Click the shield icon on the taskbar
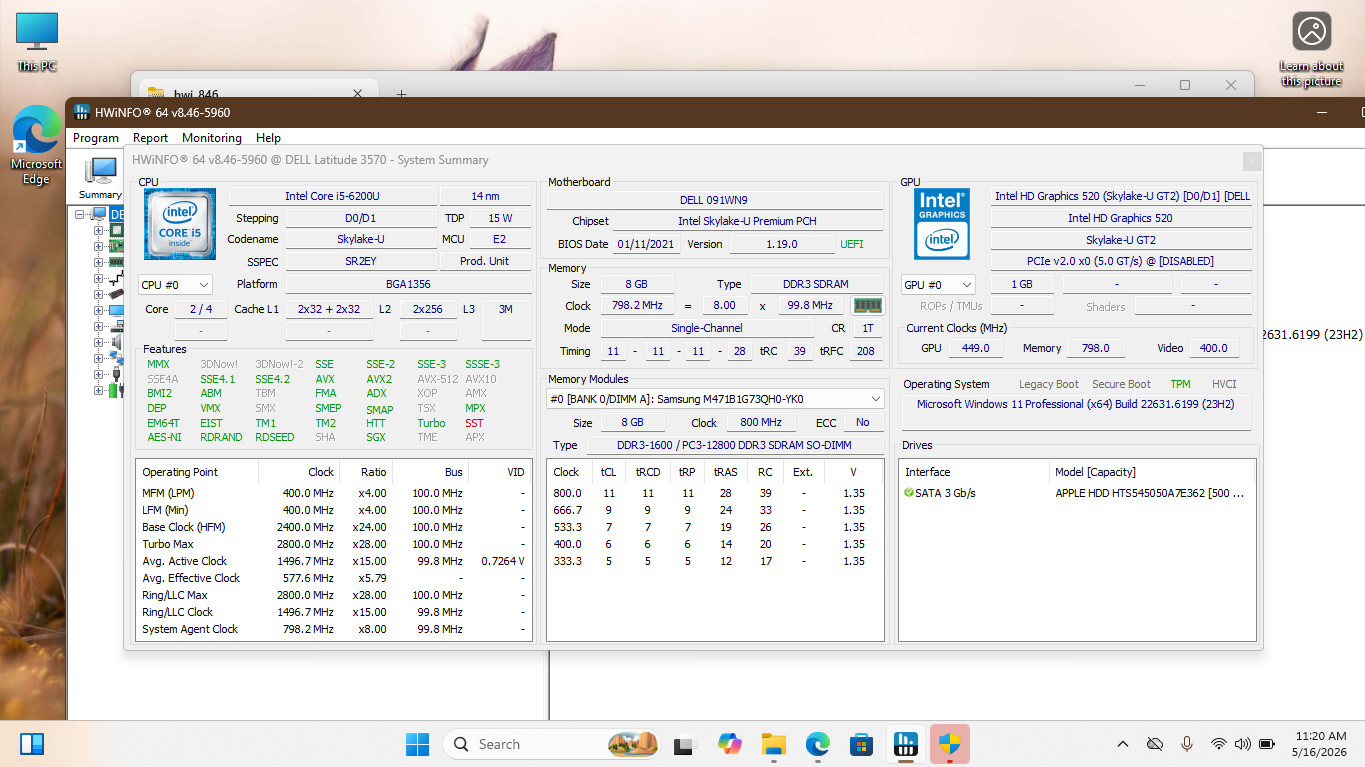 (950, 744)
